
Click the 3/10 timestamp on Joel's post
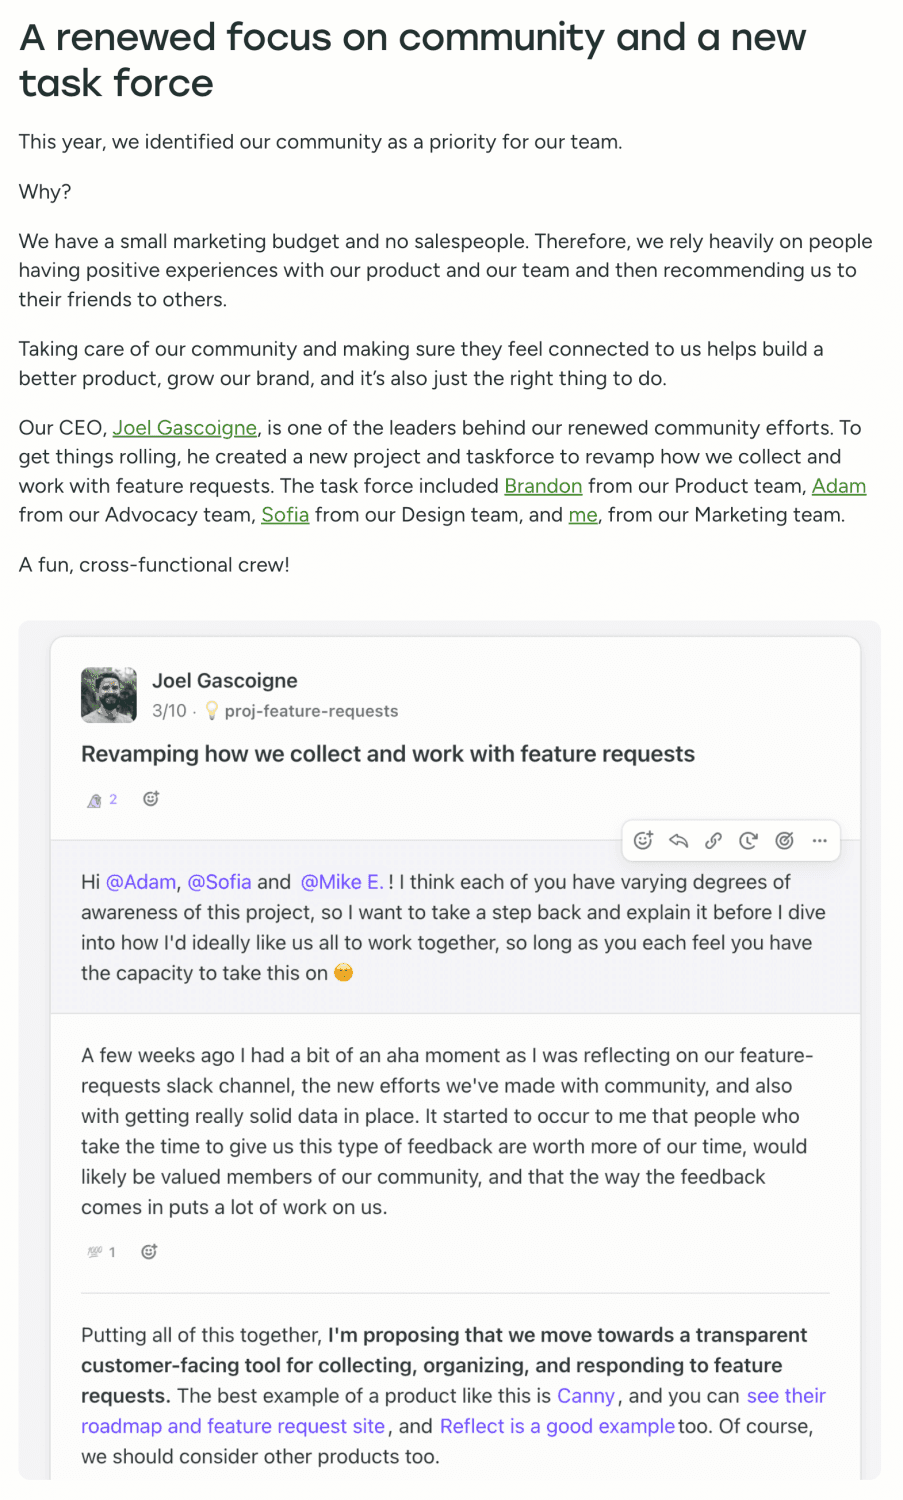pyautogui.click(x=168, y=711)
